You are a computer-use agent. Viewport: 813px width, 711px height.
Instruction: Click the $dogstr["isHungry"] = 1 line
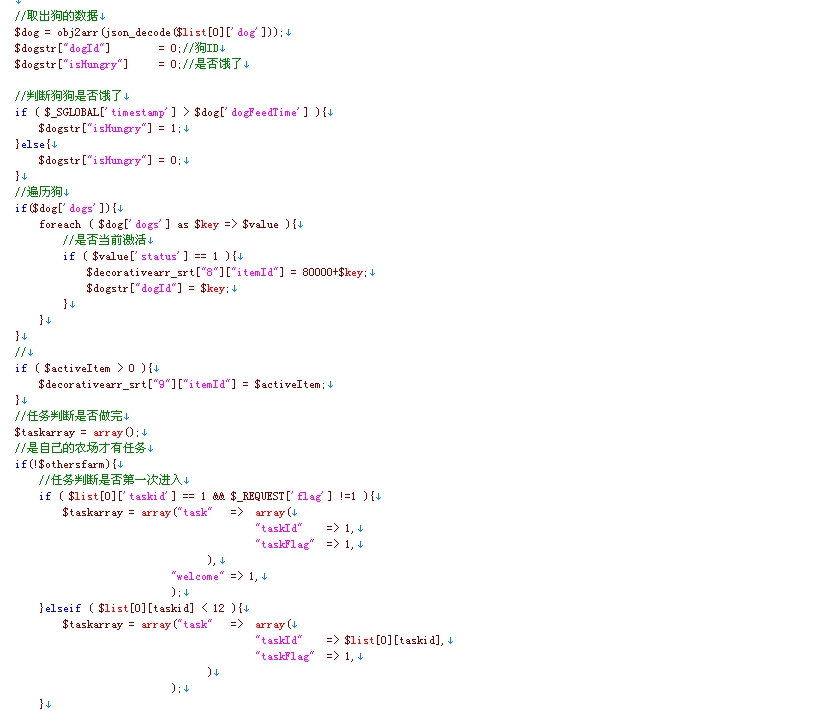point(114,128)
